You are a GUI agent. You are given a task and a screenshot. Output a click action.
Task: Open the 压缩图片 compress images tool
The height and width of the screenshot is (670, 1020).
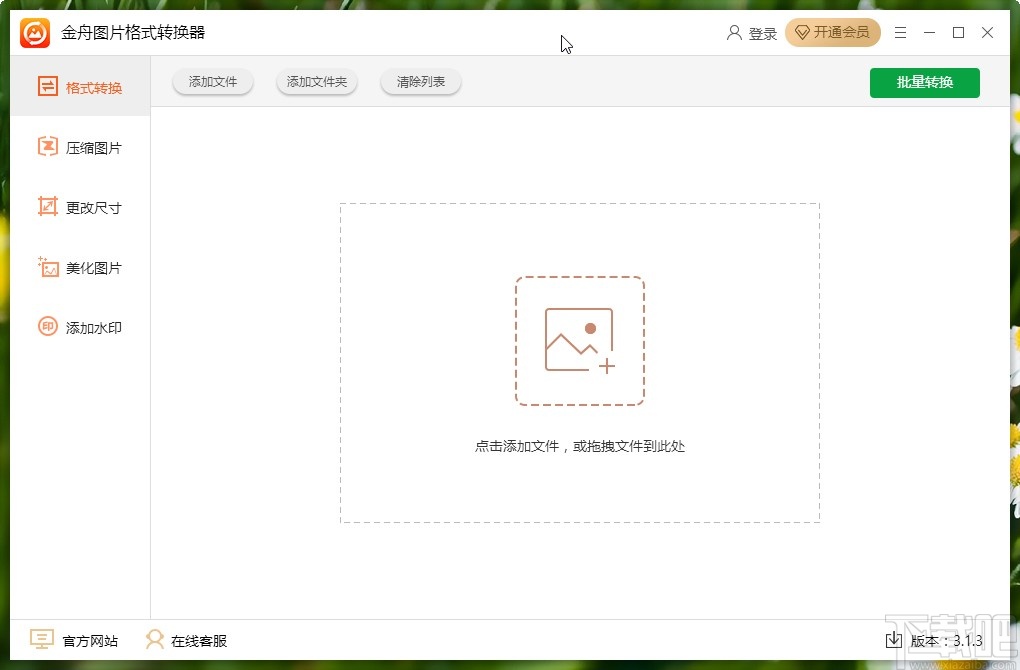(x=80, y=147)
